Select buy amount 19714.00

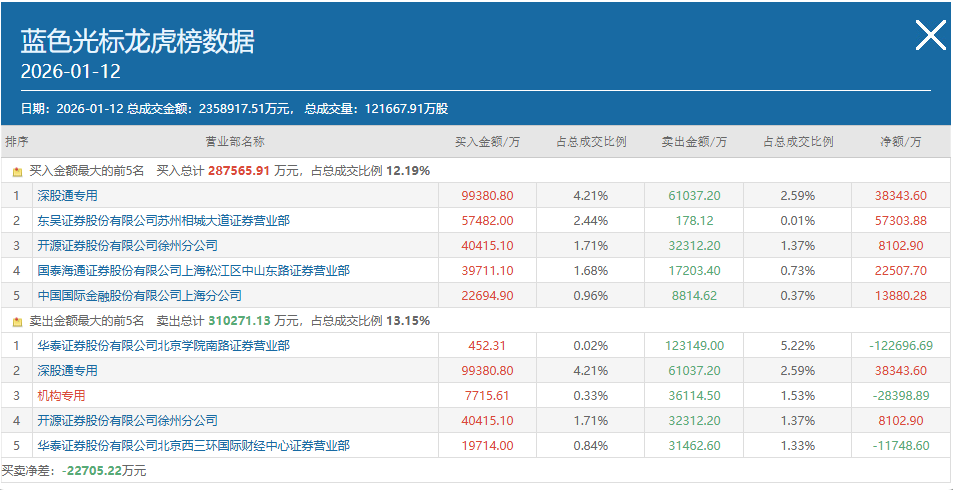point(487,445)
